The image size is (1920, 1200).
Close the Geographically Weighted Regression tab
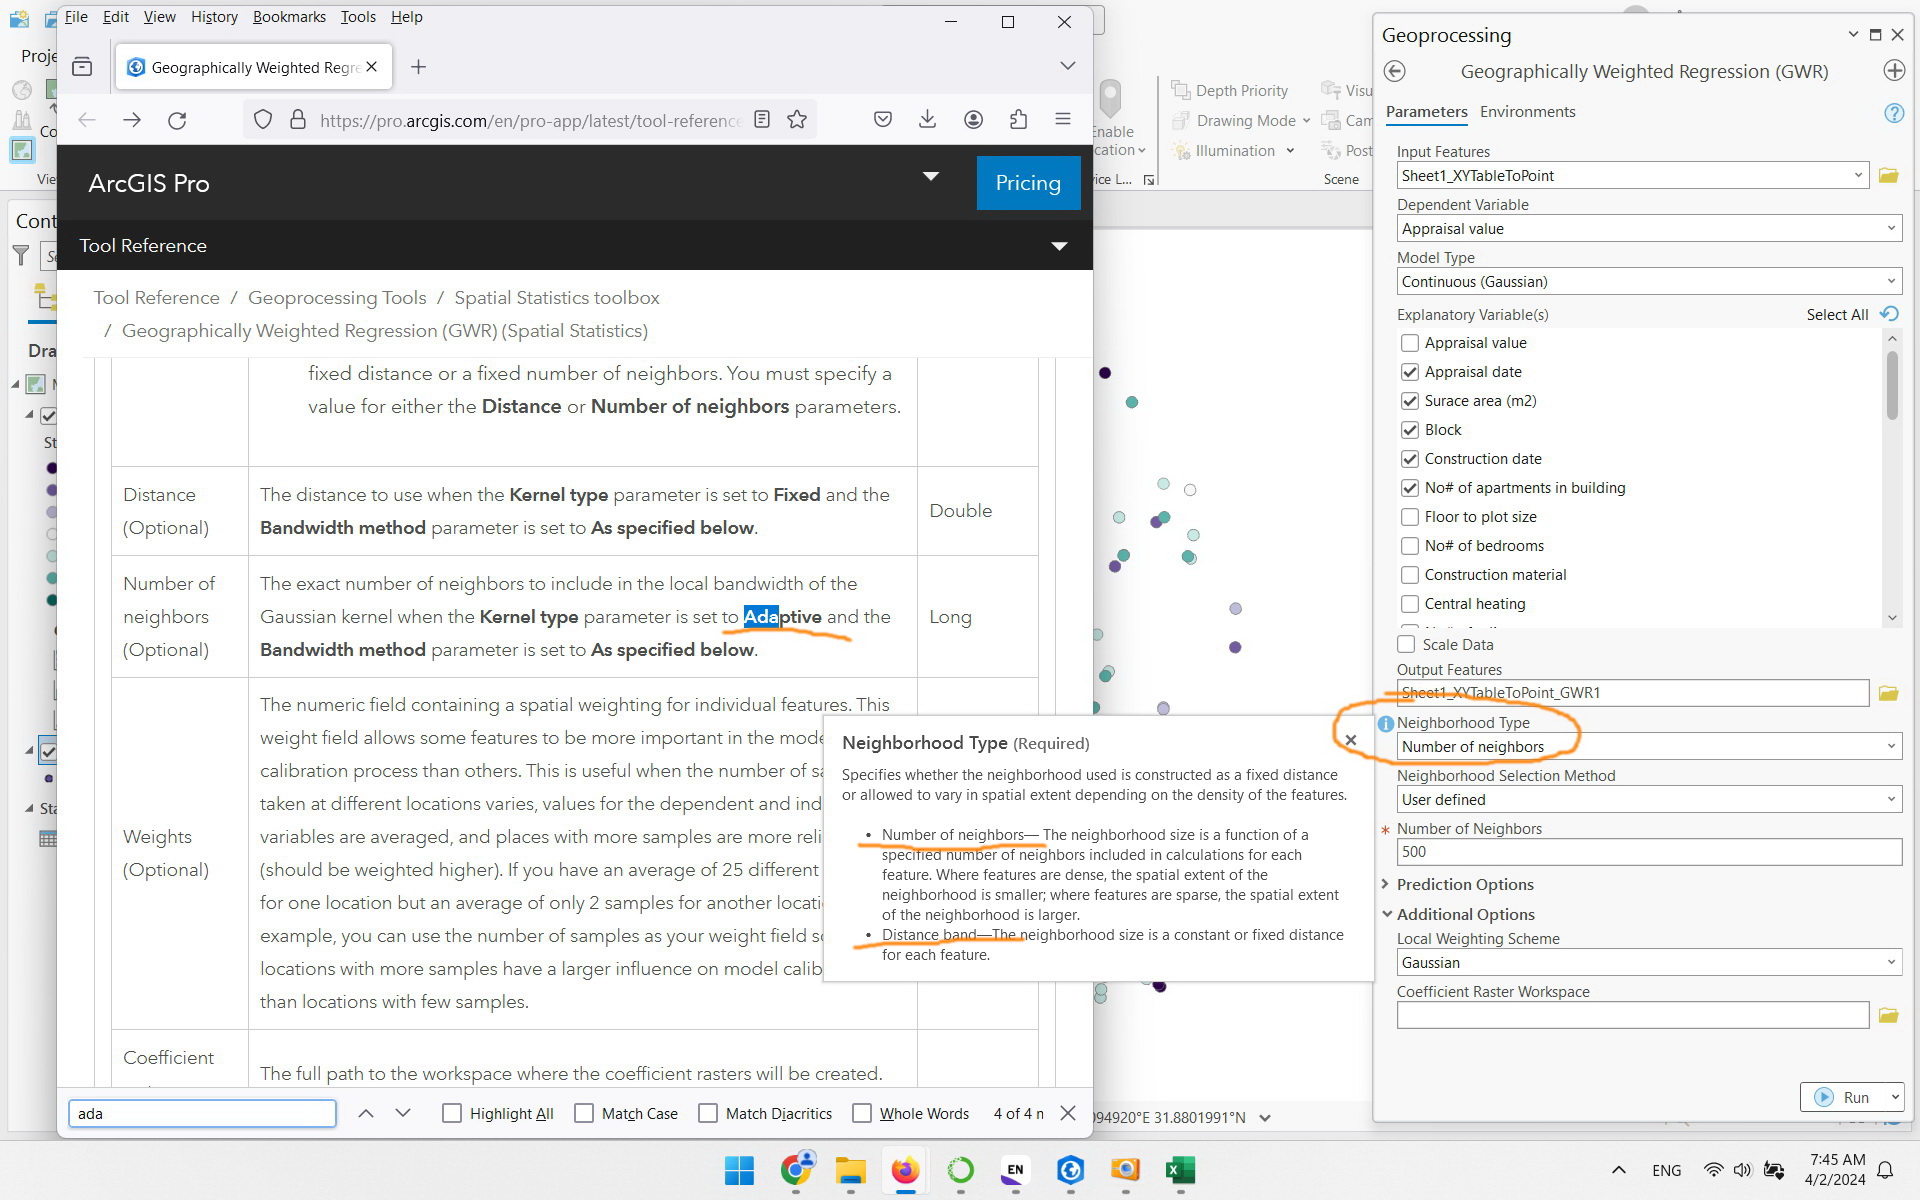[x=372, y=67]
